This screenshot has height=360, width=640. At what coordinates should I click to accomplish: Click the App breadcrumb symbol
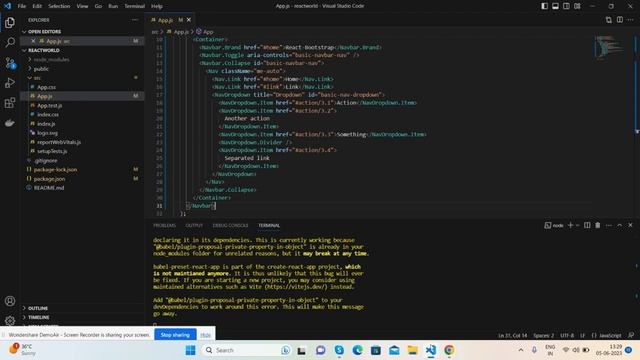[x=205, y=31]
